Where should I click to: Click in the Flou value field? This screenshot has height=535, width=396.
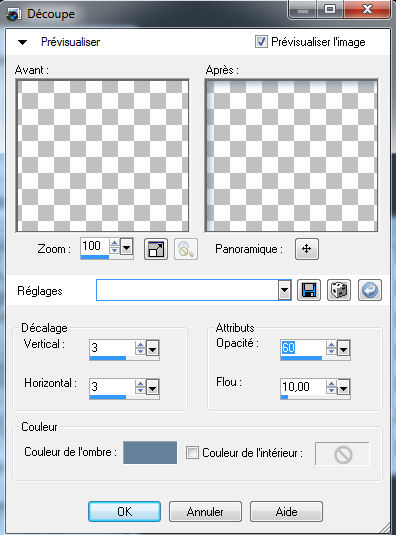click(303, 387)
